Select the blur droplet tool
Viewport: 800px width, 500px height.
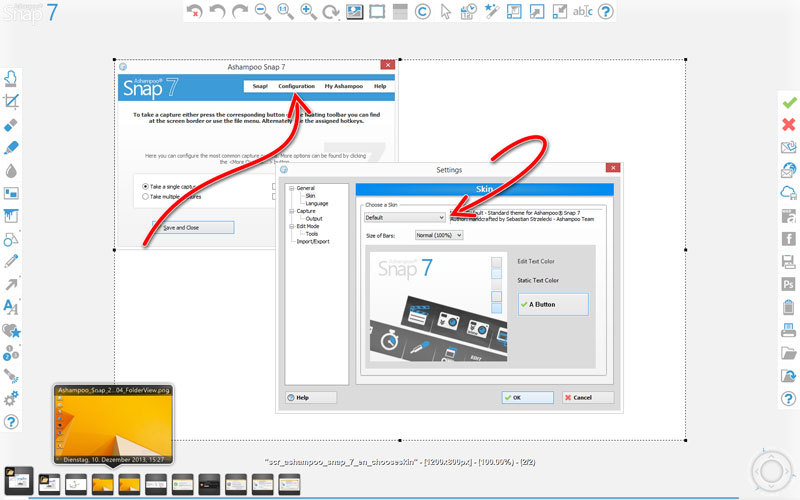tap(11, 170)
